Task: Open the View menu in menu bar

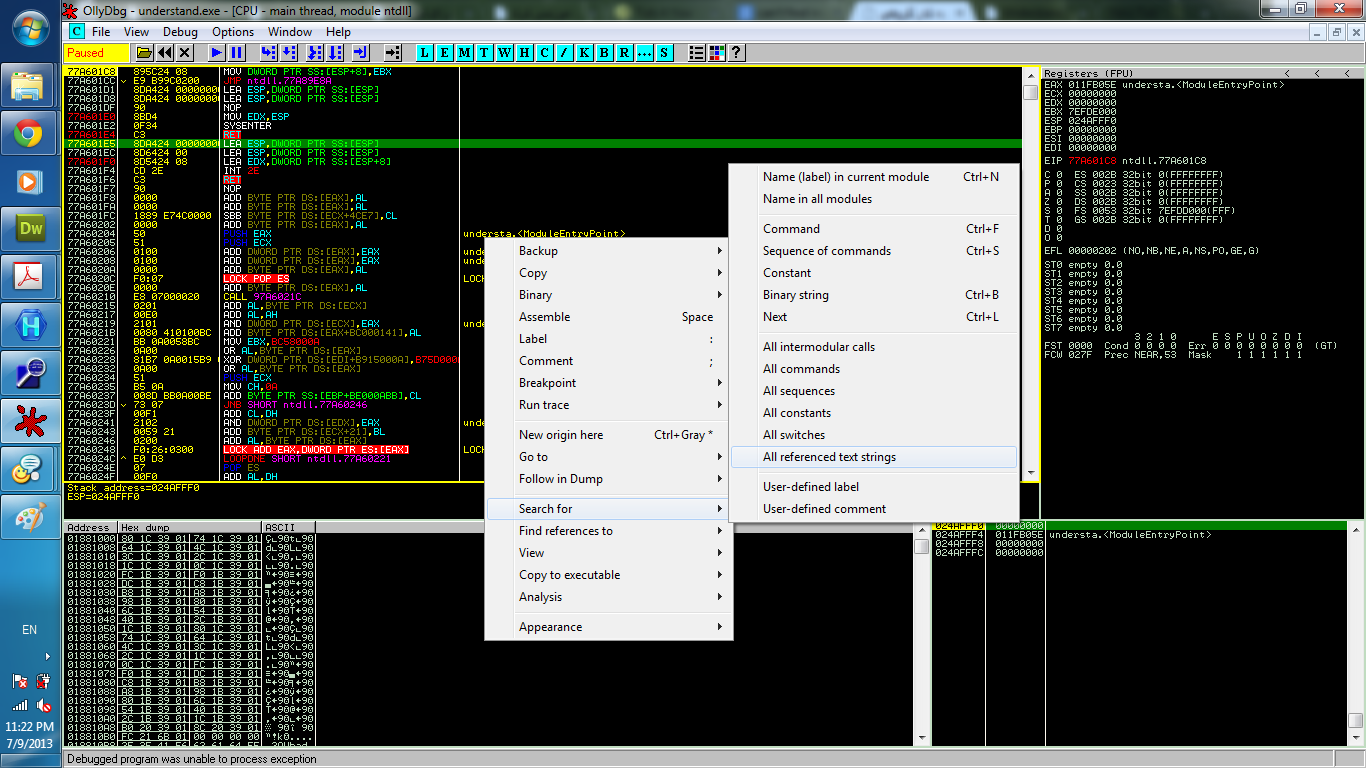Action: tap(137, 32)
